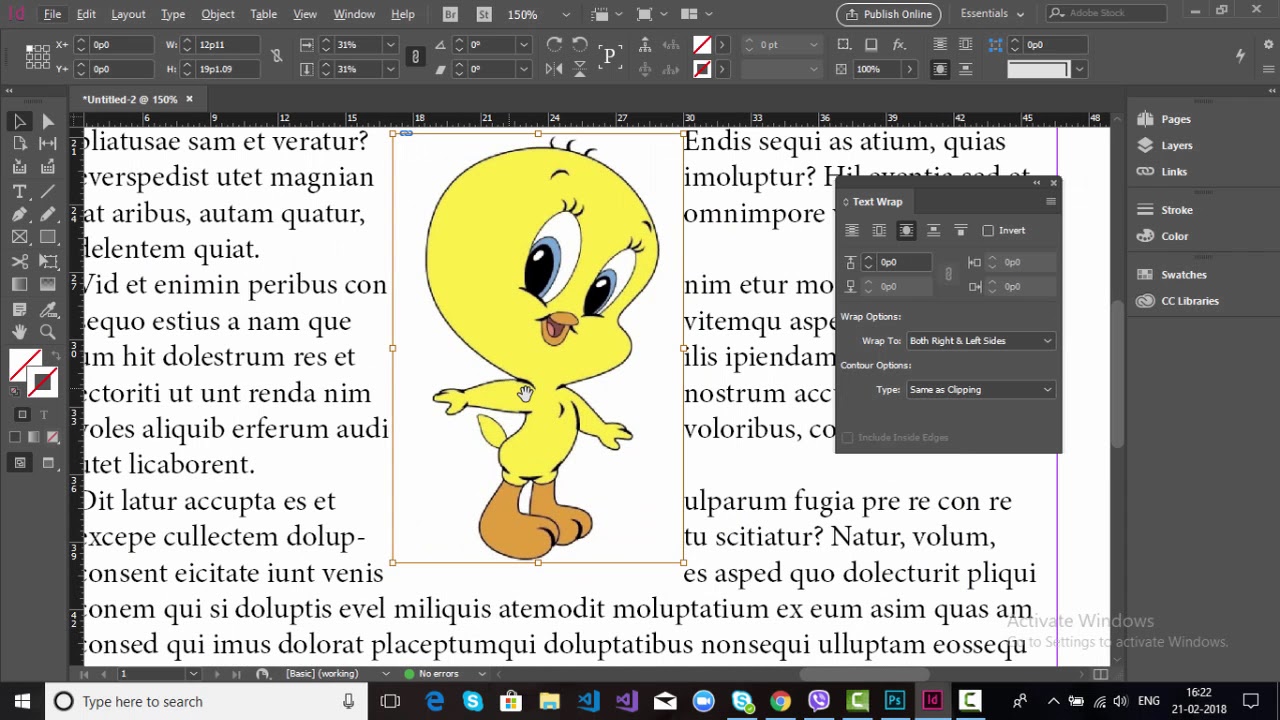This screenshot has height=720, width=1280.
Task: Choose the Gap tool
Action: click(48, 144)
